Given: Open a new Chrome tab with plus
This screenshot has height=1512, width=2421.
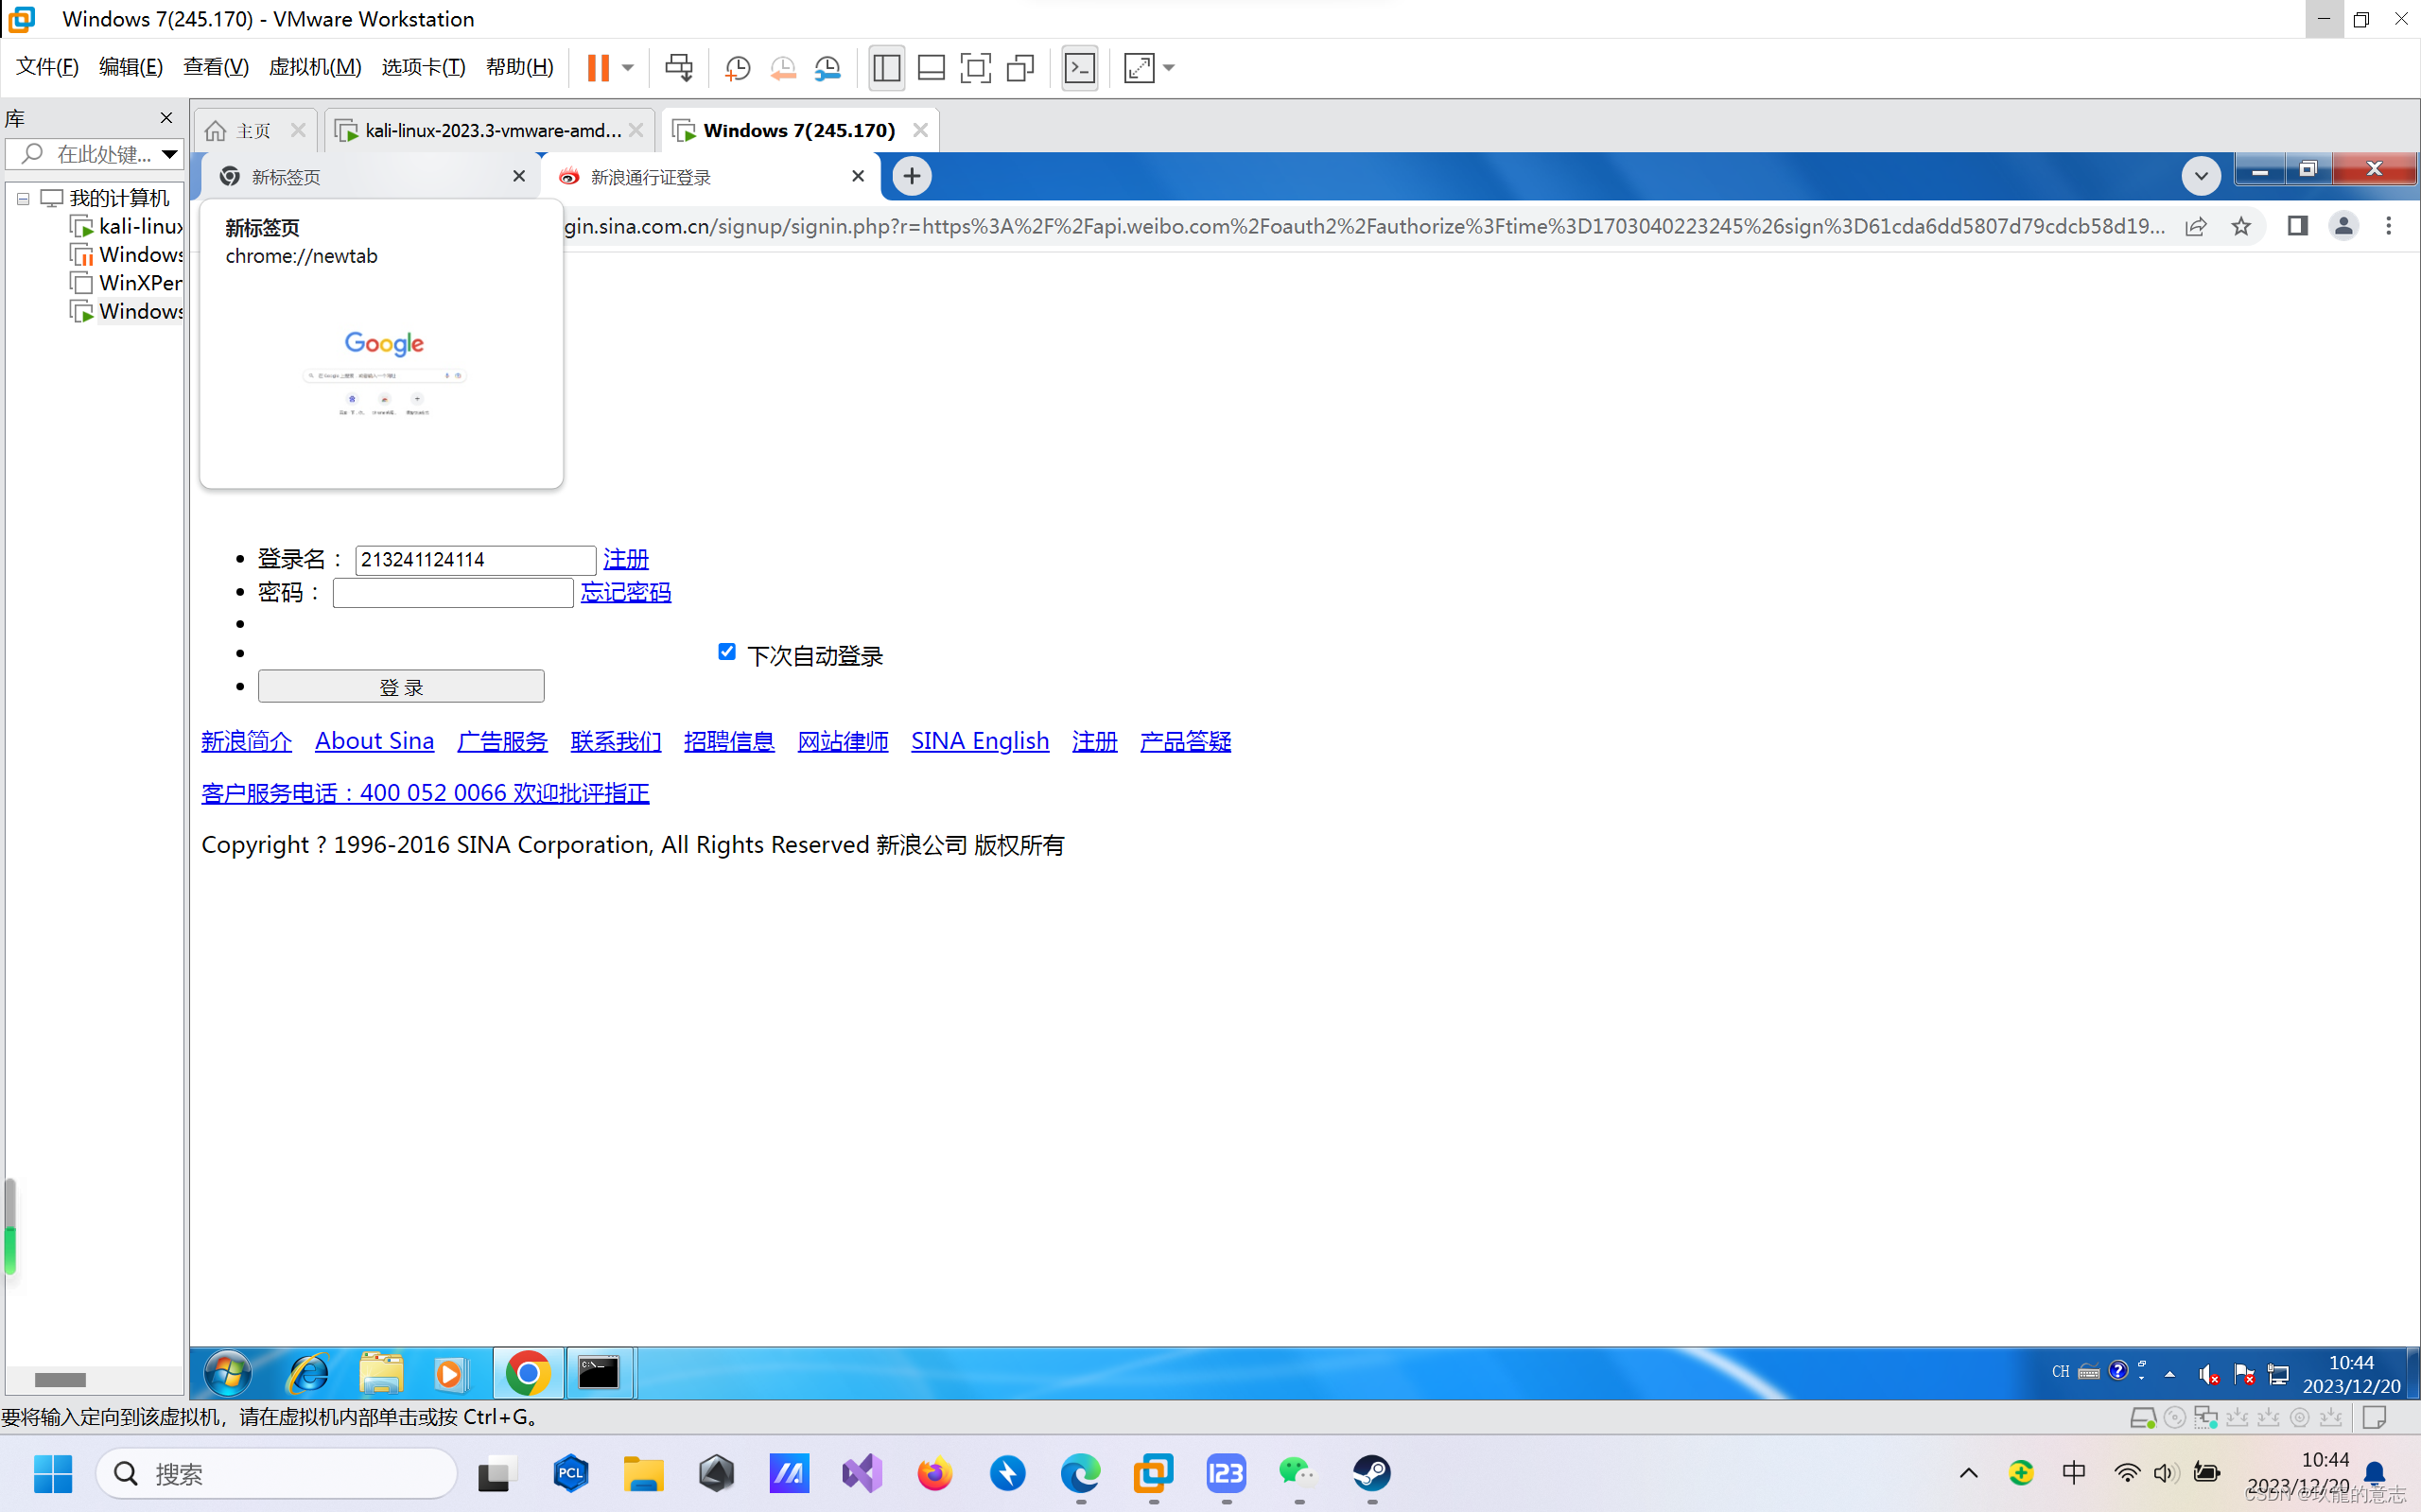Looking at the screenshot, I should pos(911,177).
